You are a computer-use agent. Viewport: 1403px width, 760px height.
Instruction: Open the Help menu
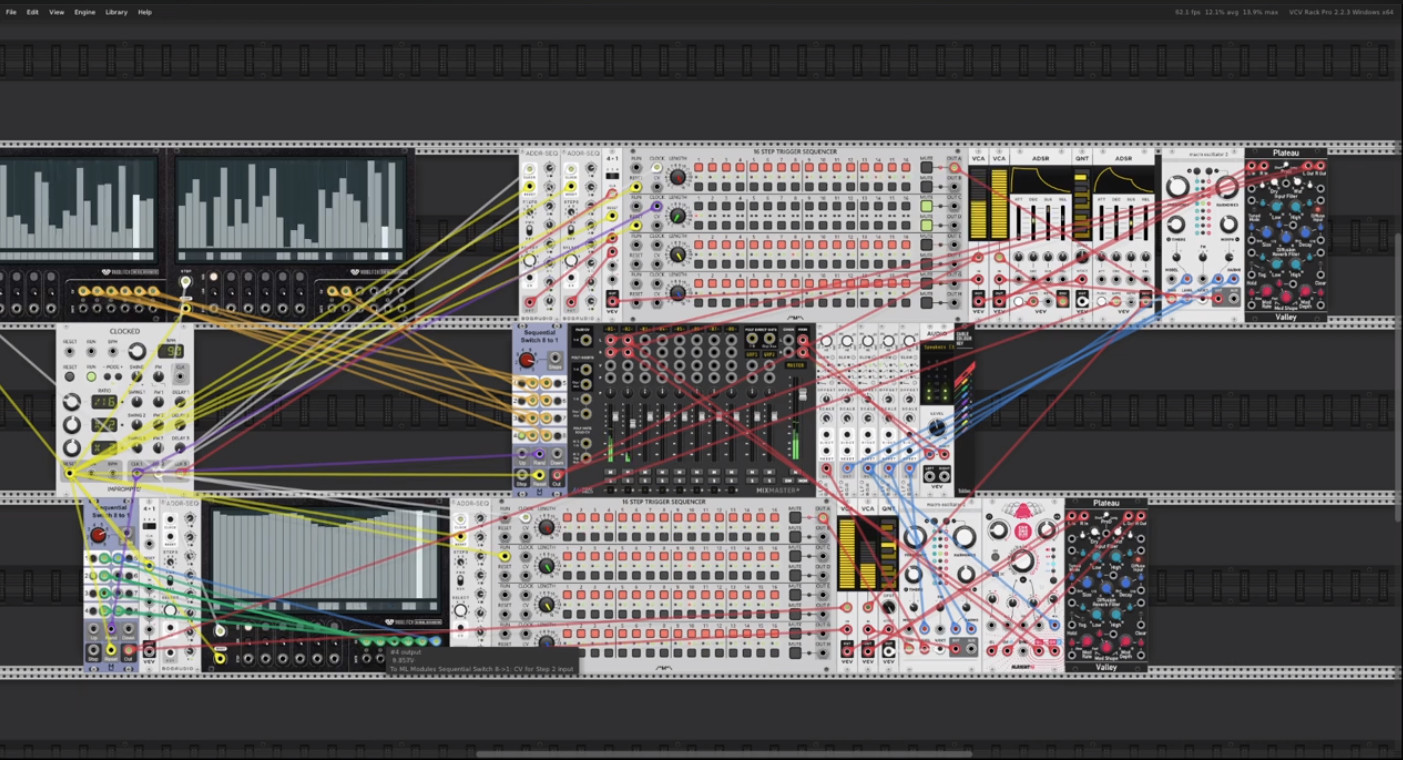(145, 12)
